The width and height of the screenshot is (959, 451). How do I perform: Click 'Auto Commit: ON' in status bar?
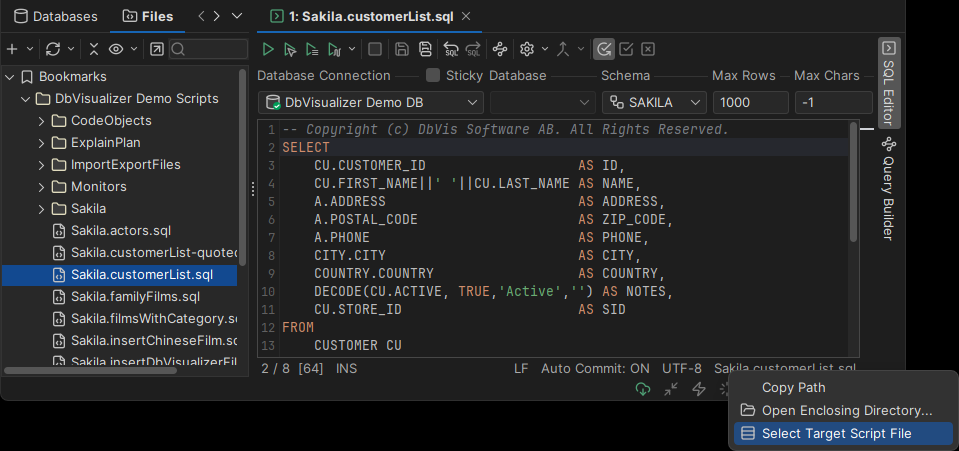tap(595, 368)
